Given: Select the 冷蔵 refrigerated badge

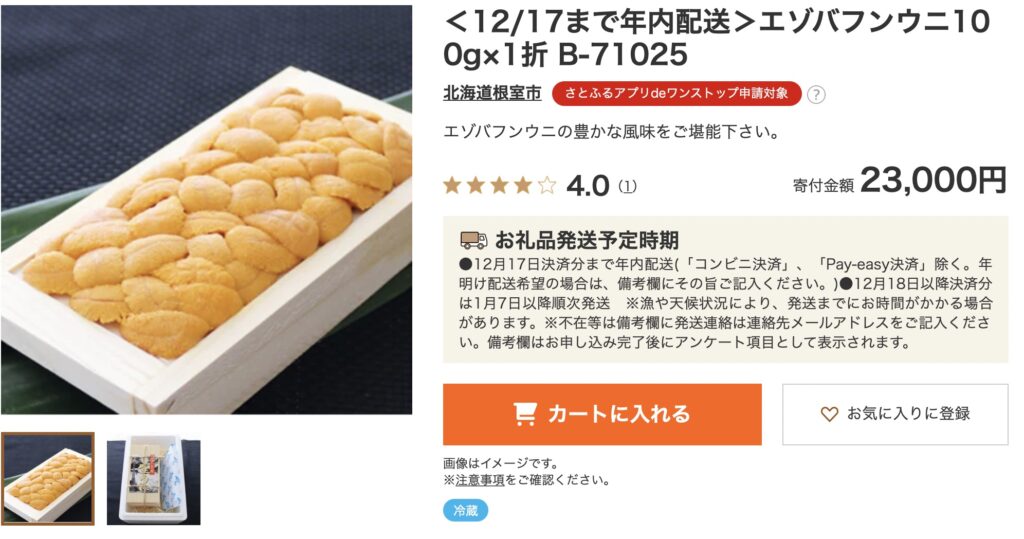Looking at the screenshot, I should pos(466,510).
